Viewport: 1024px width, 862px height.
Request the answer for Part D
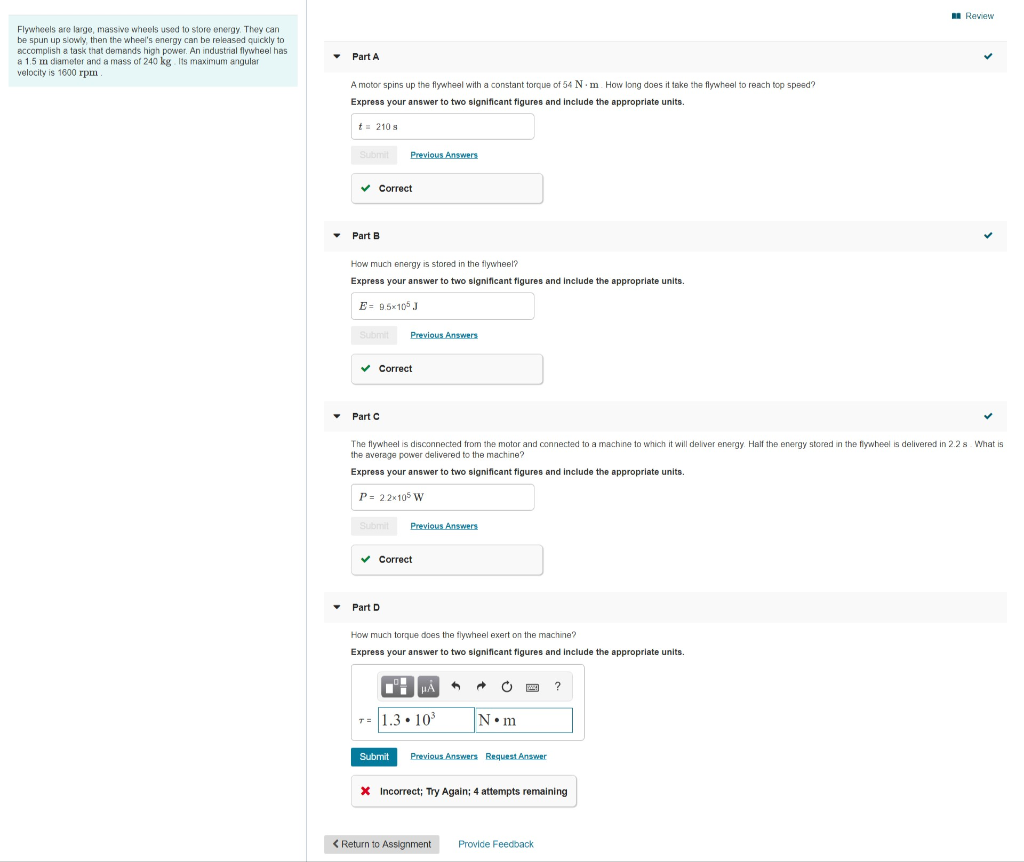point(516,756)
